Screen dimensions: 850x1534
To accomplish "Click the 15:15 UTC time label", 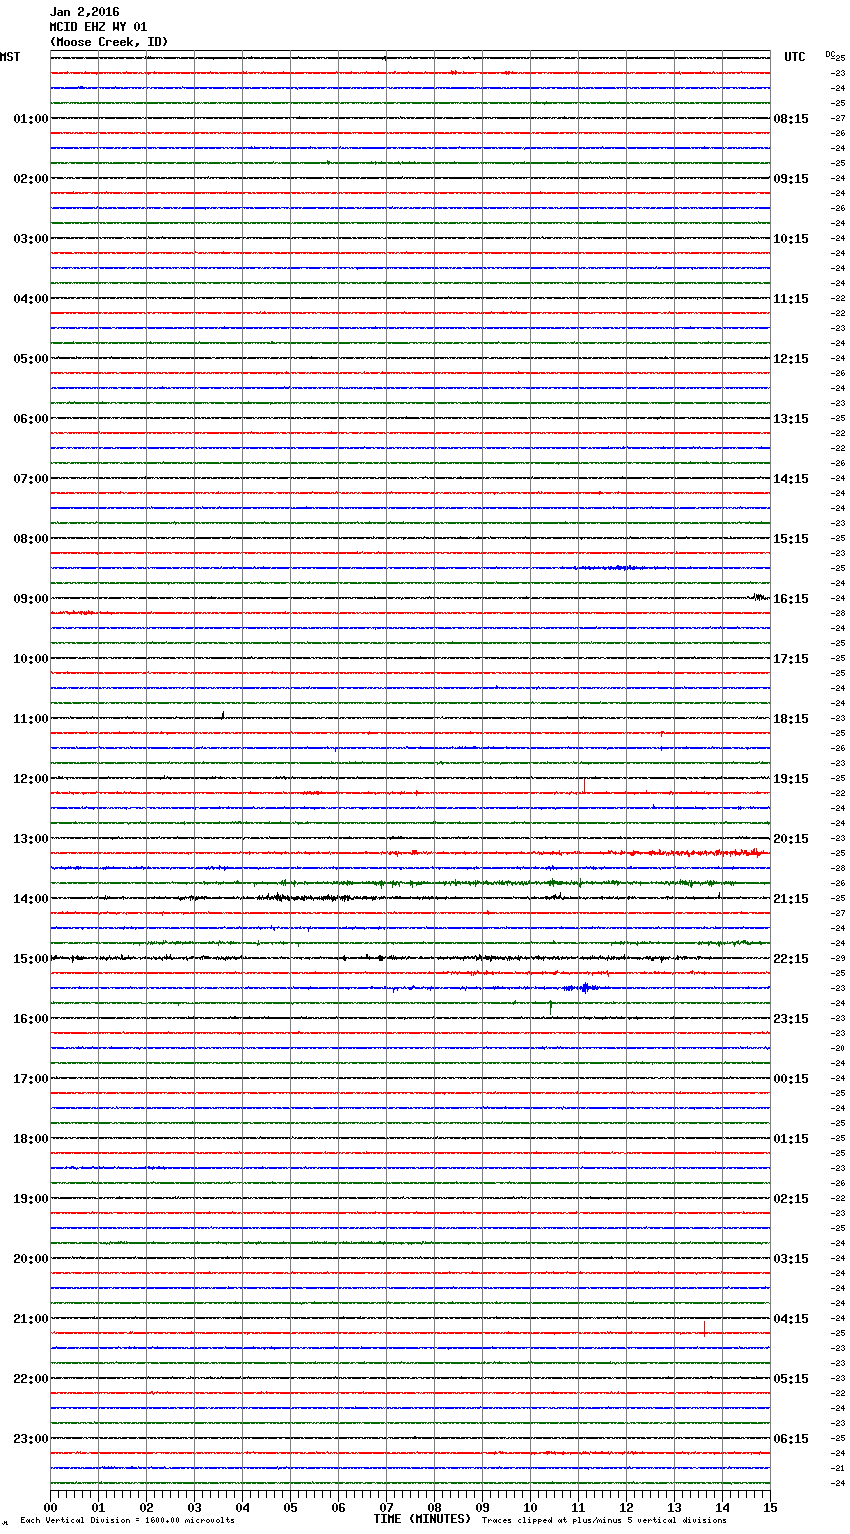I will (x=791, y=539).
